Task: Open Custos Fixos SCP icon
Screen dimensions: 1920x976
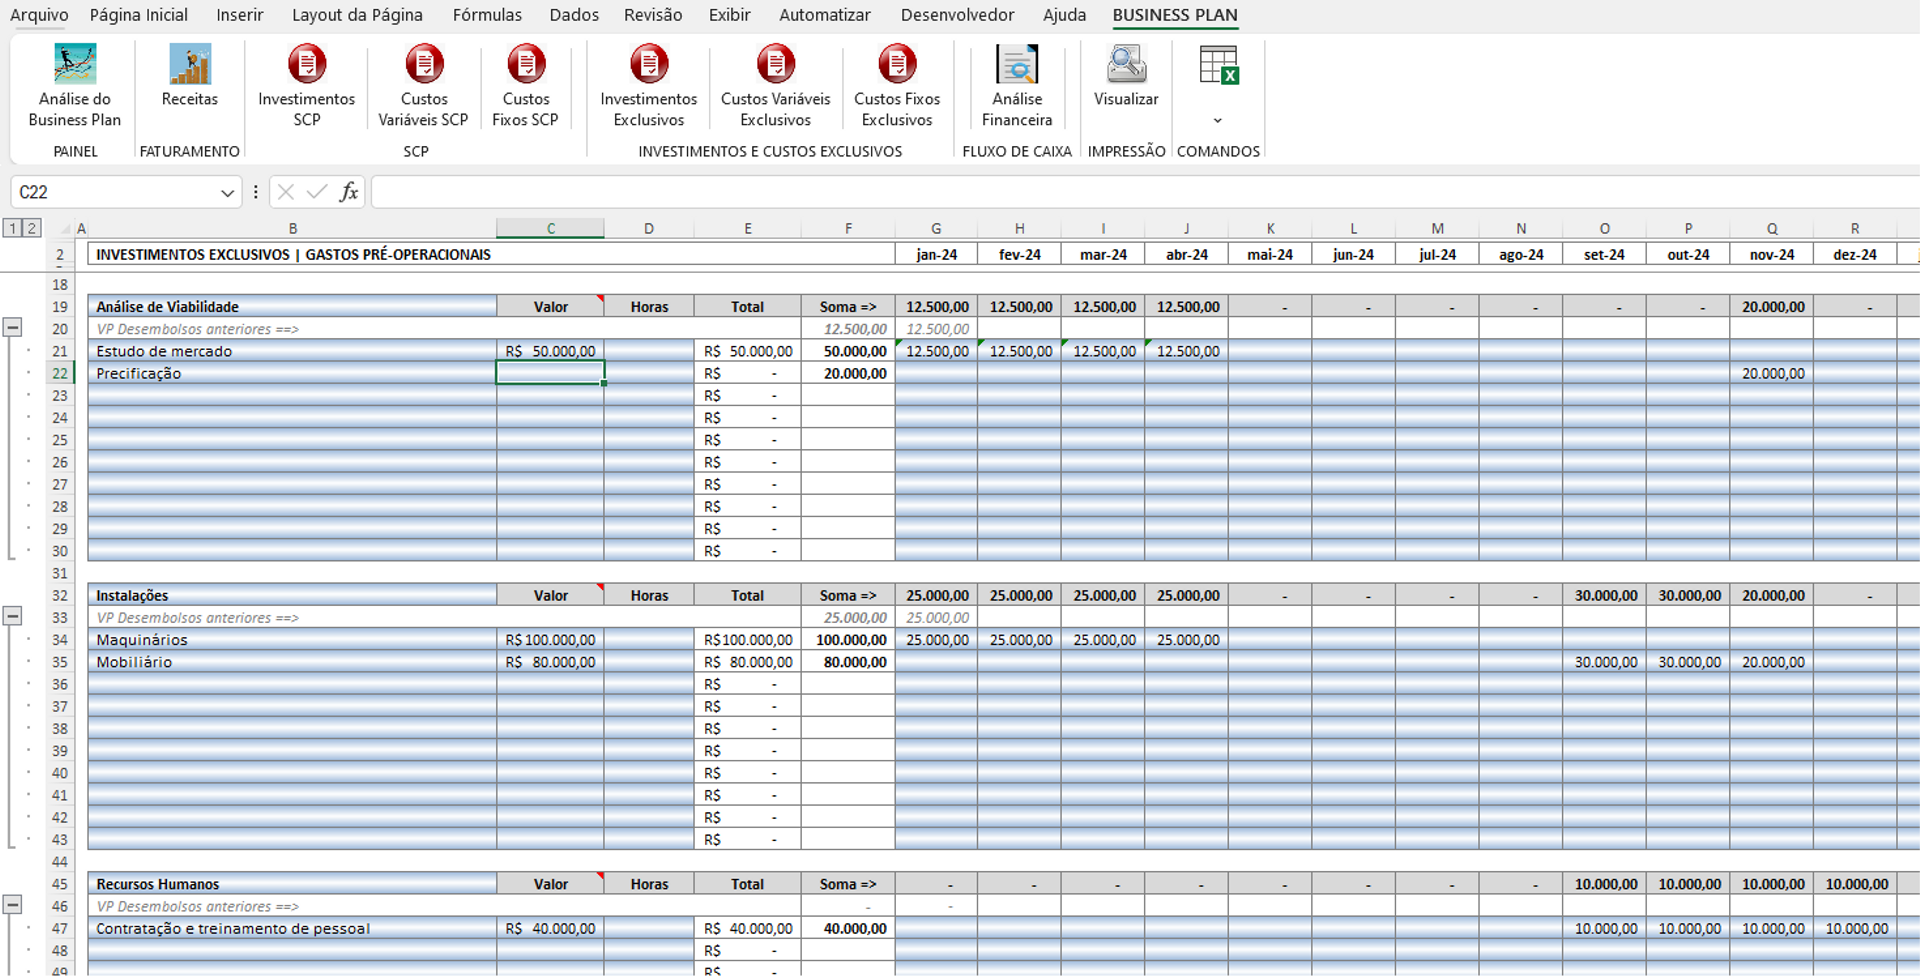Action: pyautogui.click(x=526, y=64)
